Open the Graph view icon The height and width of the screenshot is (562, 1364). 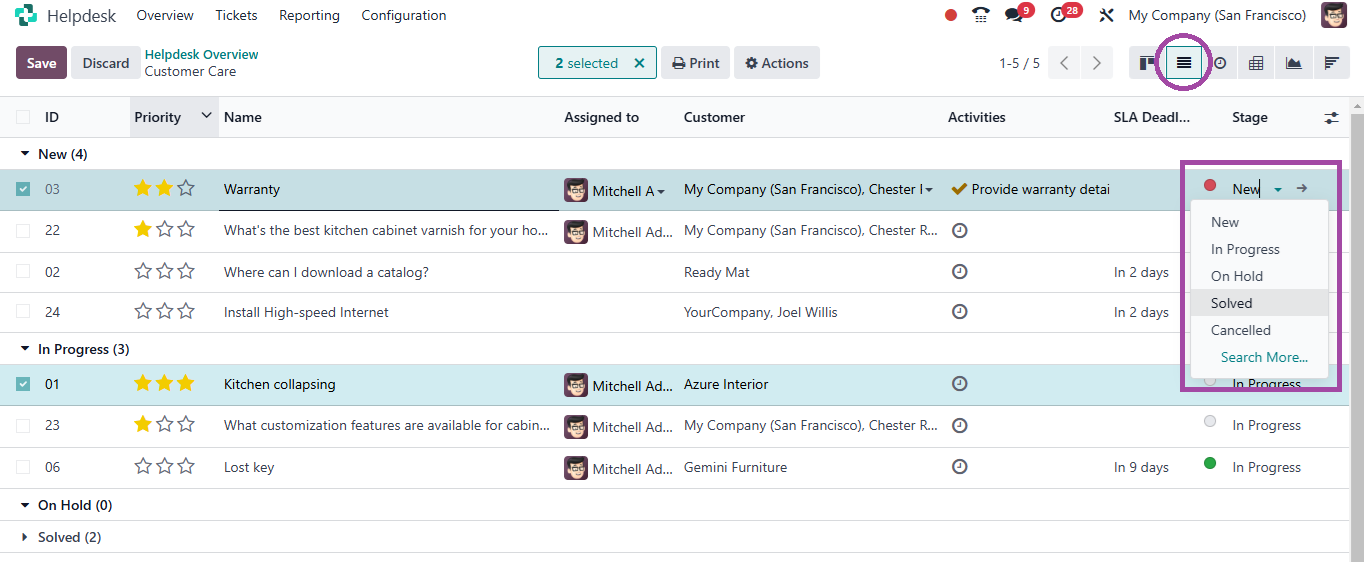pos(1293,63)
